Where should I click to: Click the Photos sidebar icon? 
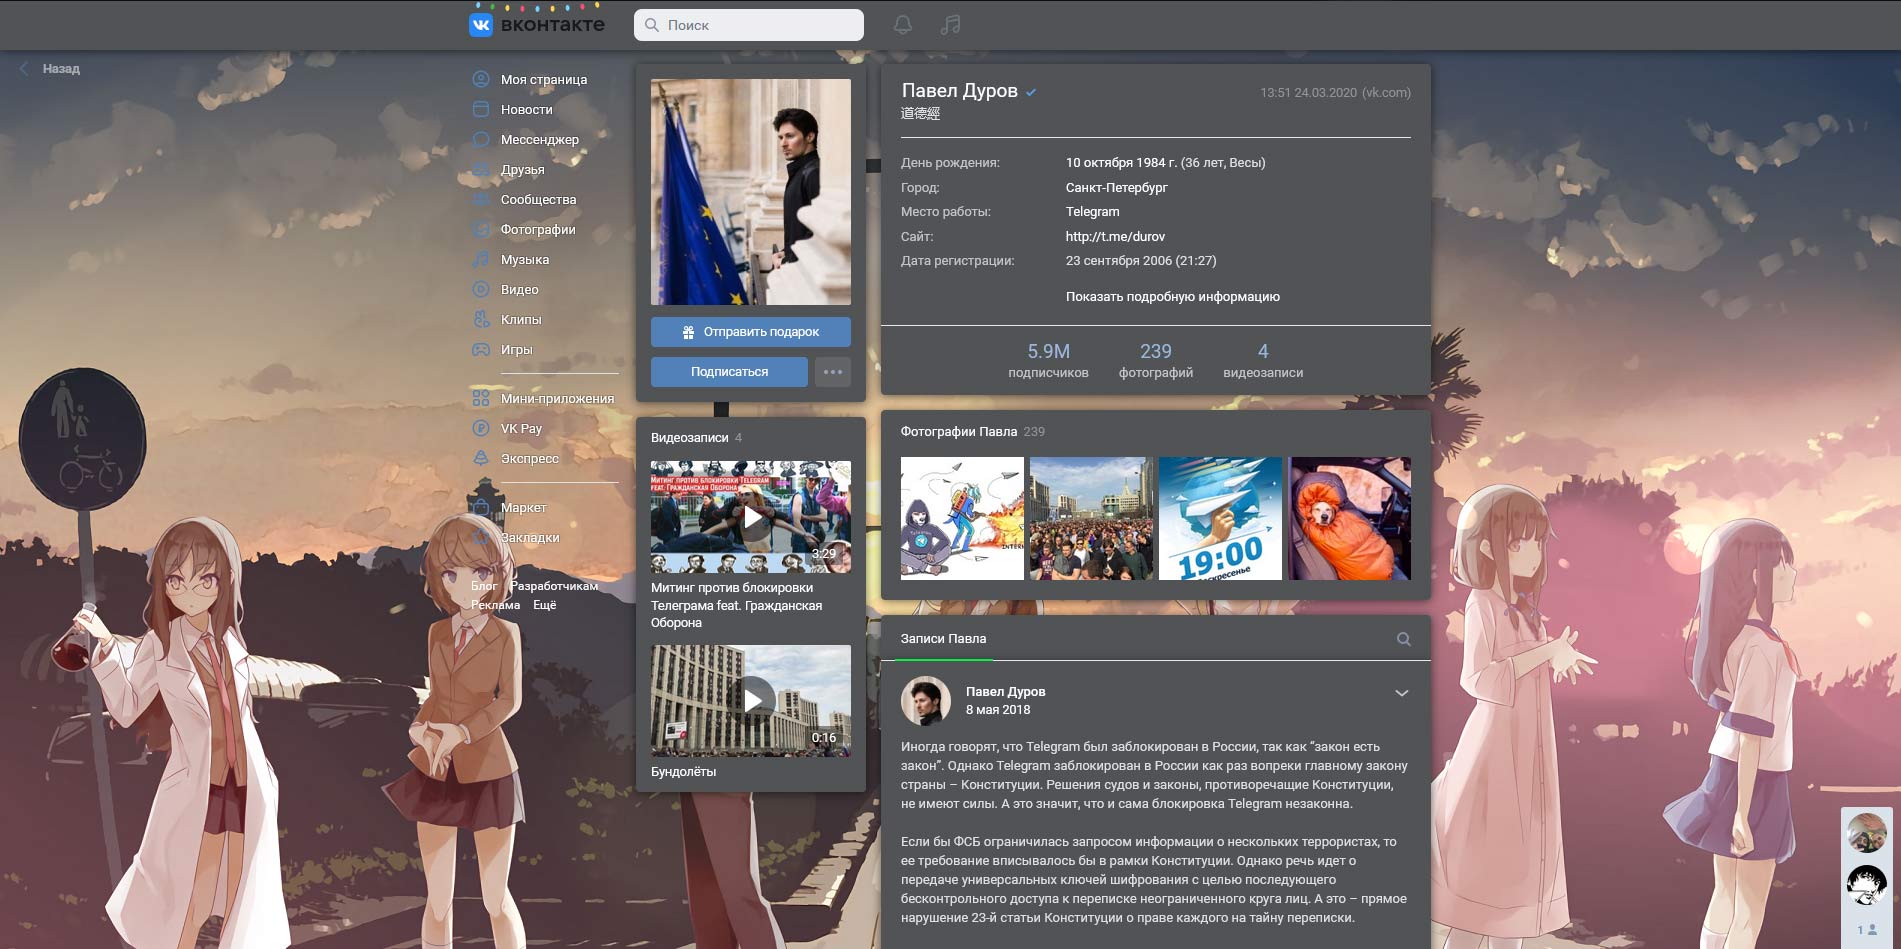click(481, 229)
